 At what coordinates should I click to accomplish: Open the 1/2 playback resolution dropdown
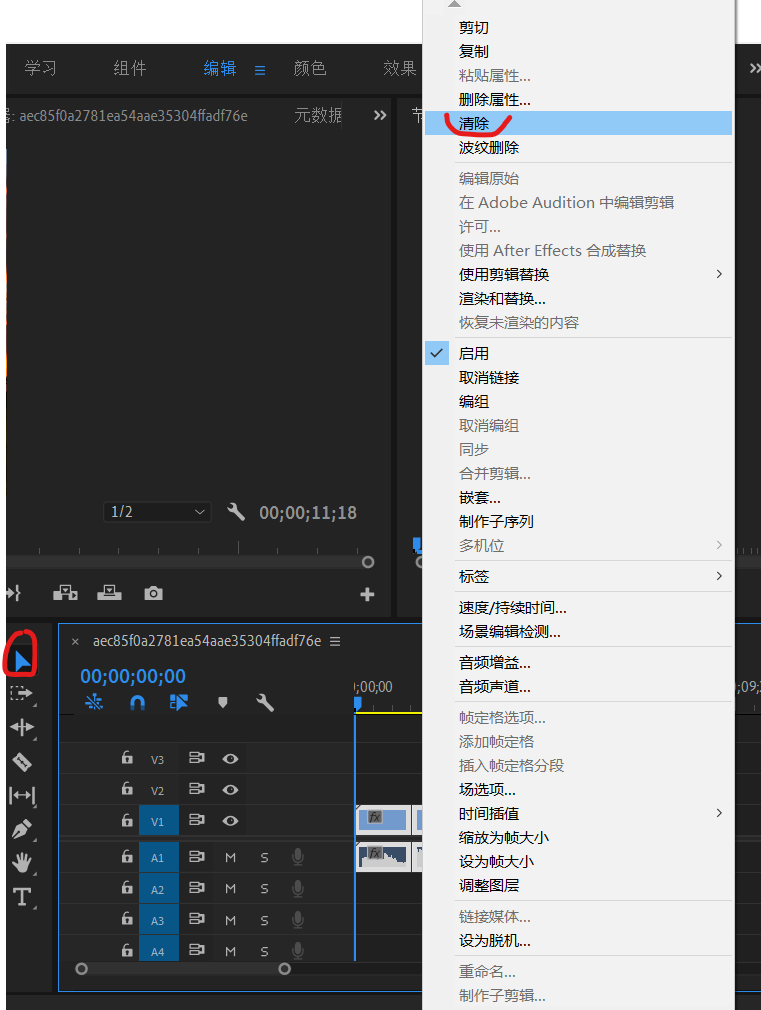[x=157, y=512]
